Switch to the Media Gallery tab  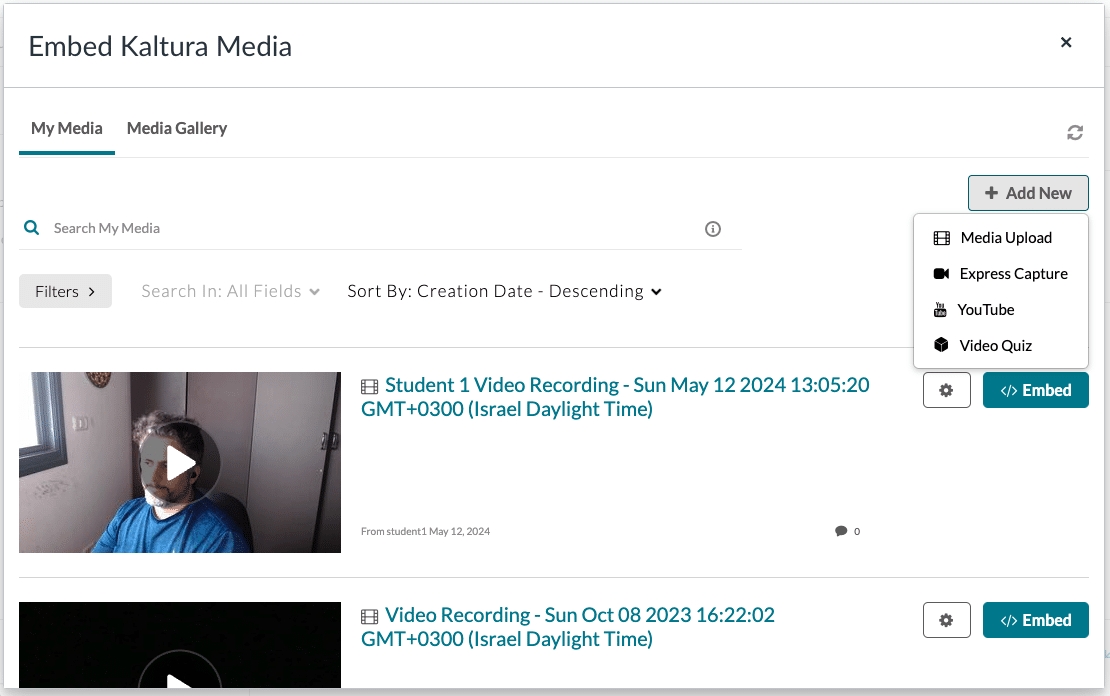tap(177, 128)
